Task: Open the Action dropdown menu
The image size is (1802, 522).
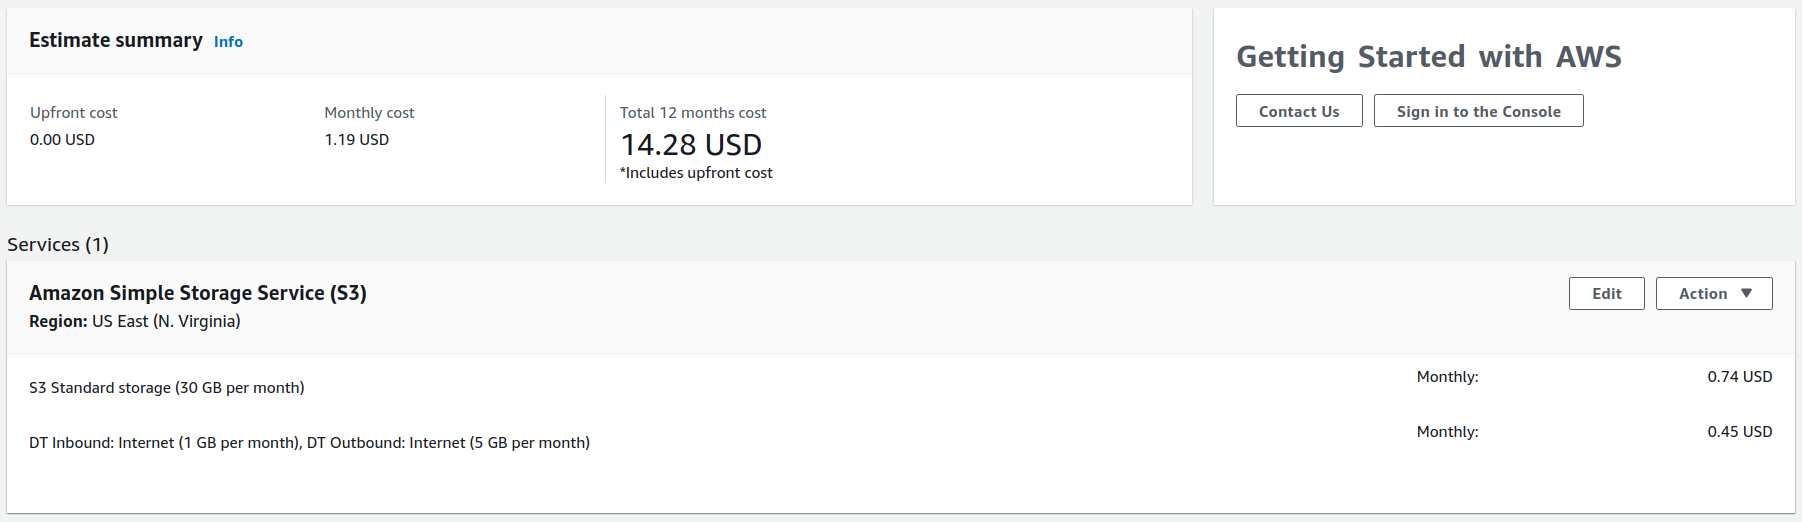Action: [x=1713, y=294]
